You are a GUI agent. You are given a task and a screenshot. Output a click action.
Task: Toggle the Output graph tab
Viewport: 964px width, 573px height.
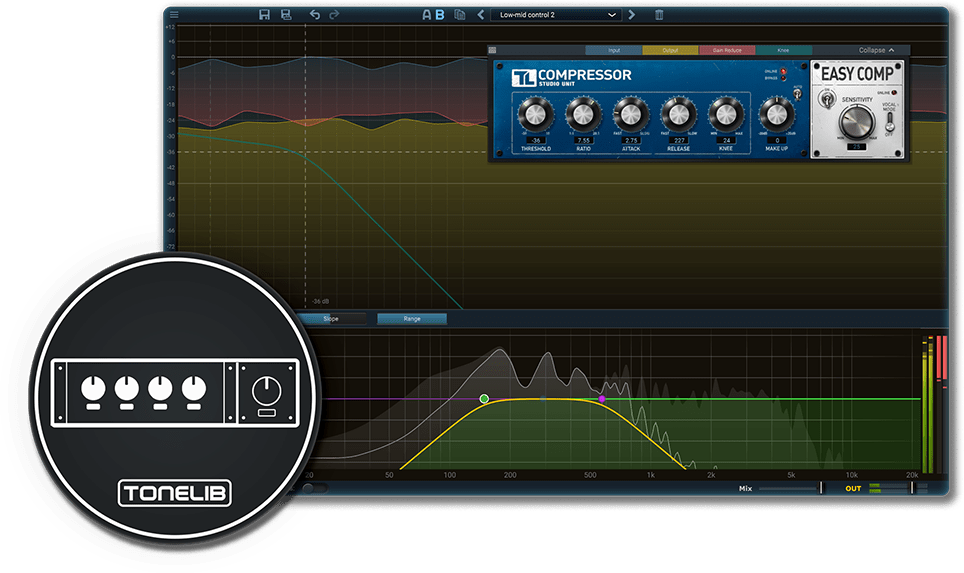coord(670,50)
